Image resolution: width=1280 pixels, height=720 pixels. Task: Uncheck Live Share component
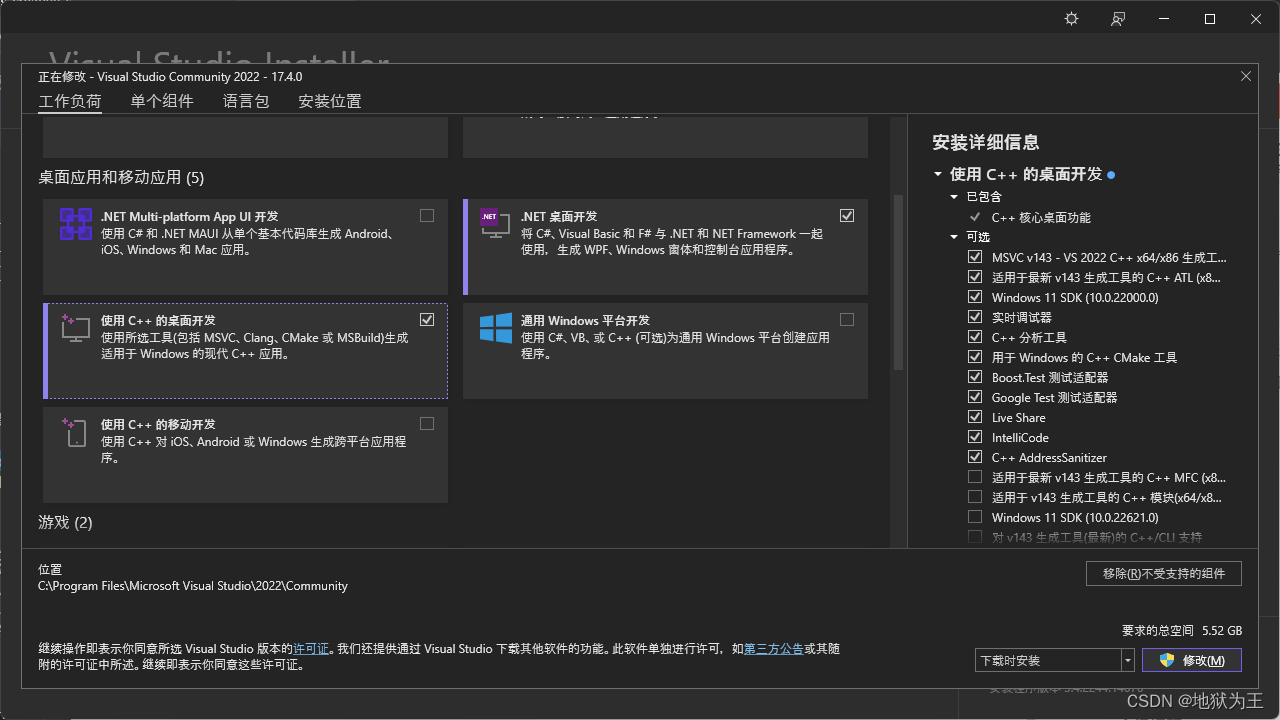(975, 417)
